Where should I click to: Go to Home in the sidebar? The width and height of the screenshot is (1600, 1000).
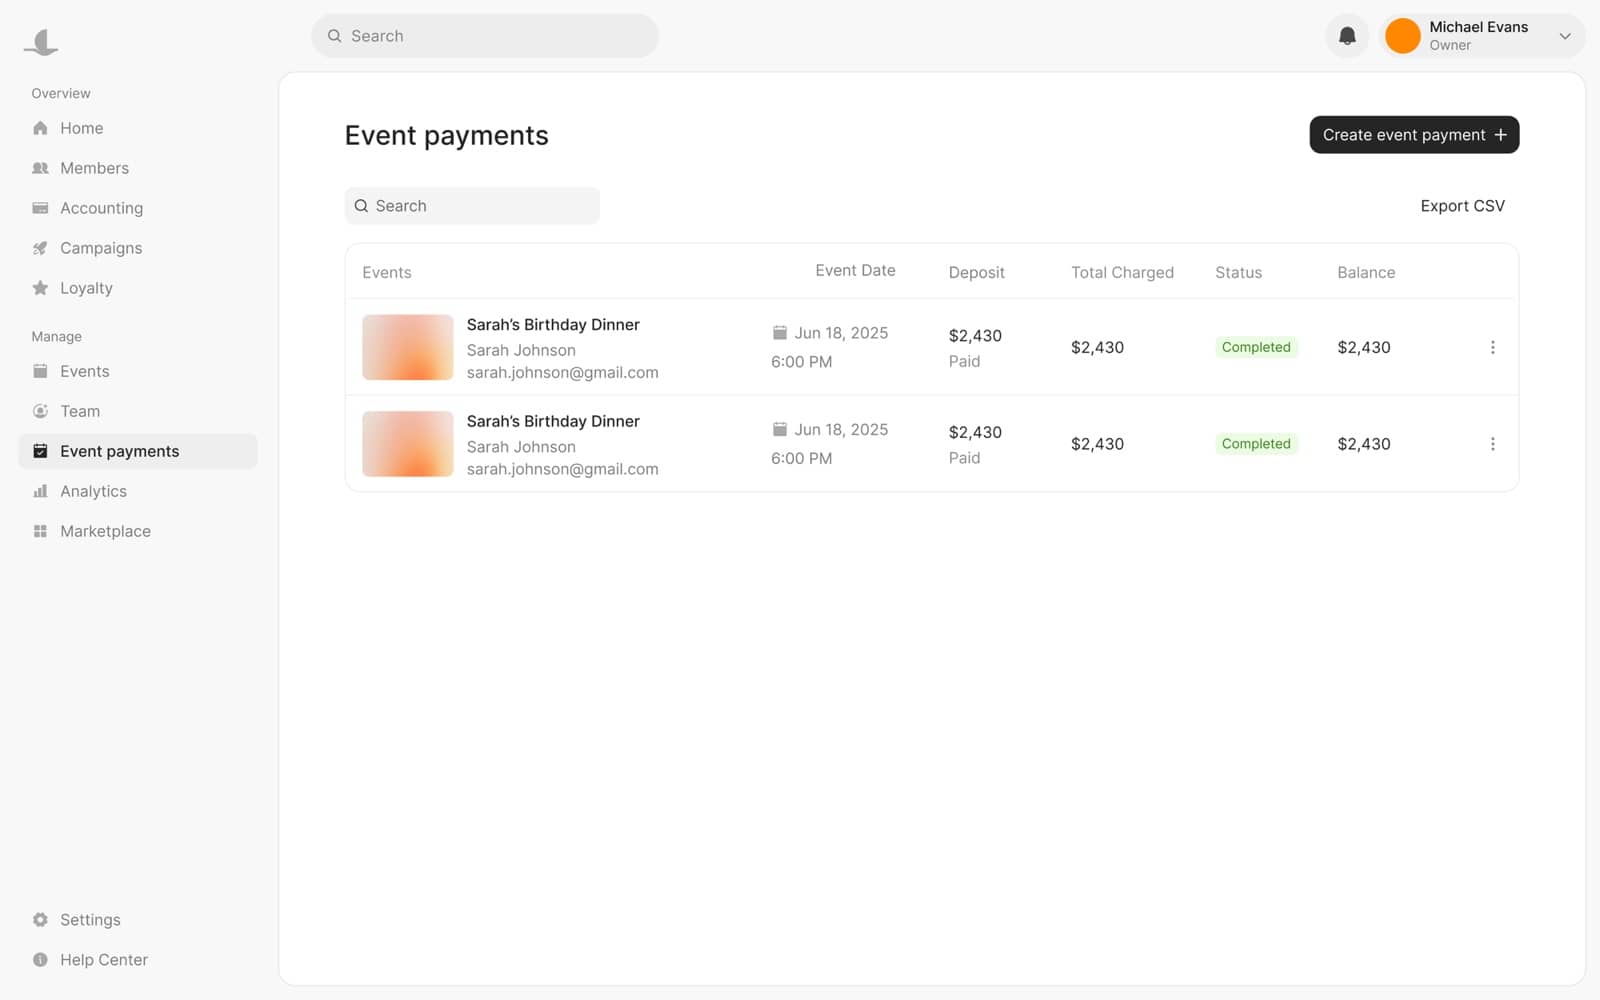(138, 128)
